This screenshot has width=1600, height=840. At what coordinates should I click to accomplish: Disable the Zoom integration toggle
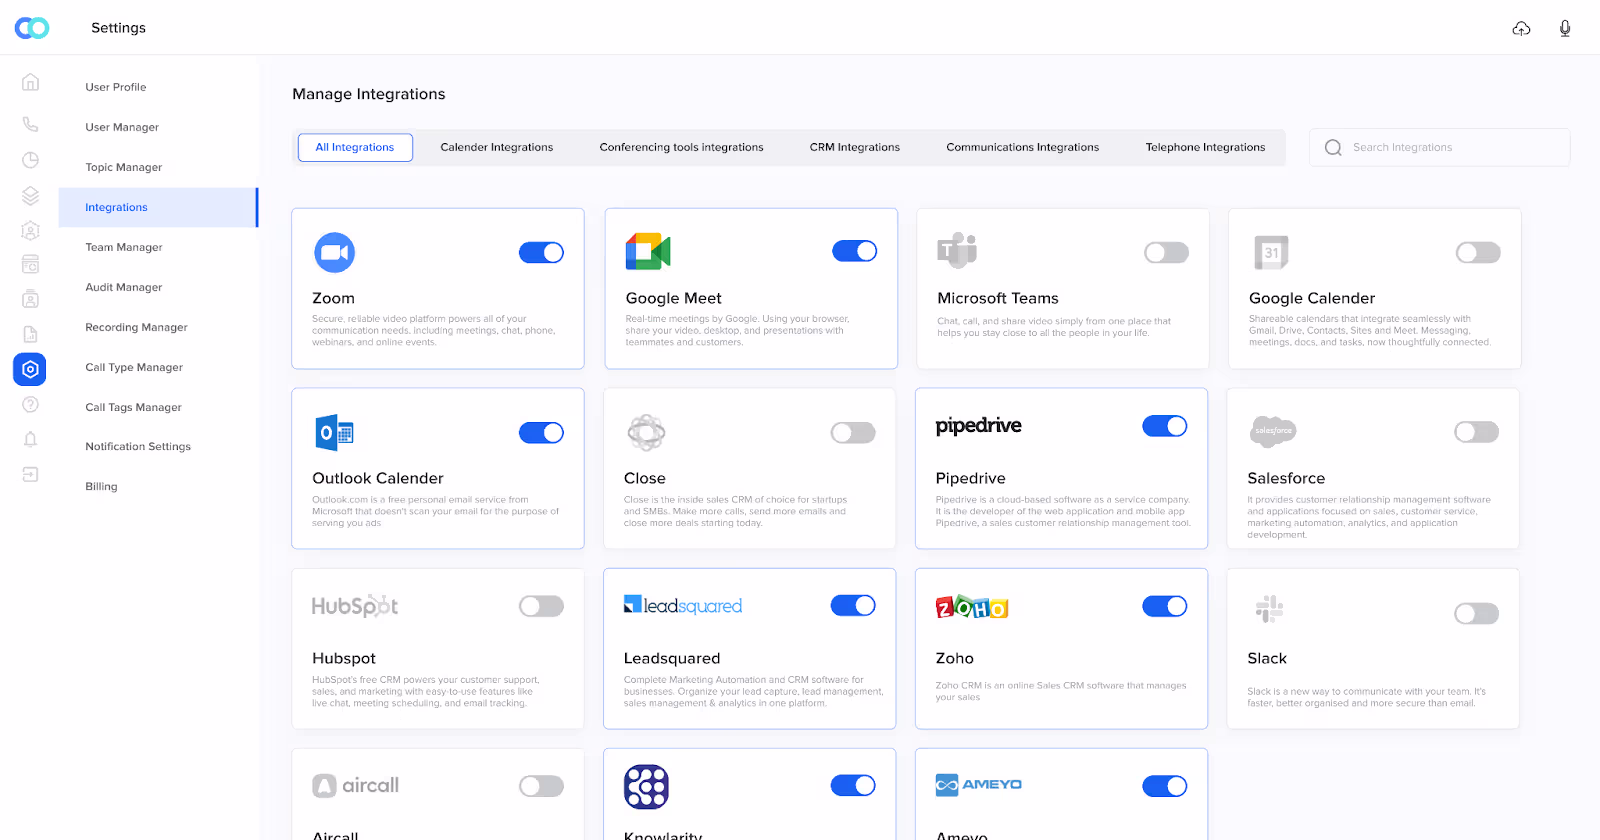coord(541,253)
